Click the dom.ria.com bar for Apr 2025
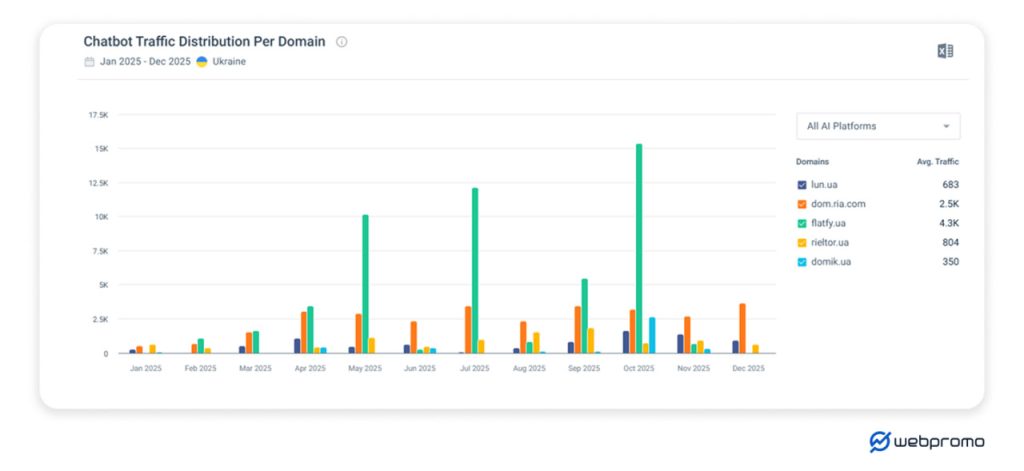The image size is (1024, 471). coord(304,333)
